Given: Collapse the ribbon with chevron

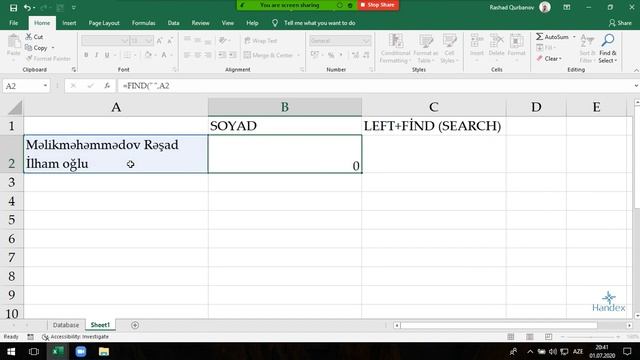Looking at the screenshot, I should tap(636, 70).
